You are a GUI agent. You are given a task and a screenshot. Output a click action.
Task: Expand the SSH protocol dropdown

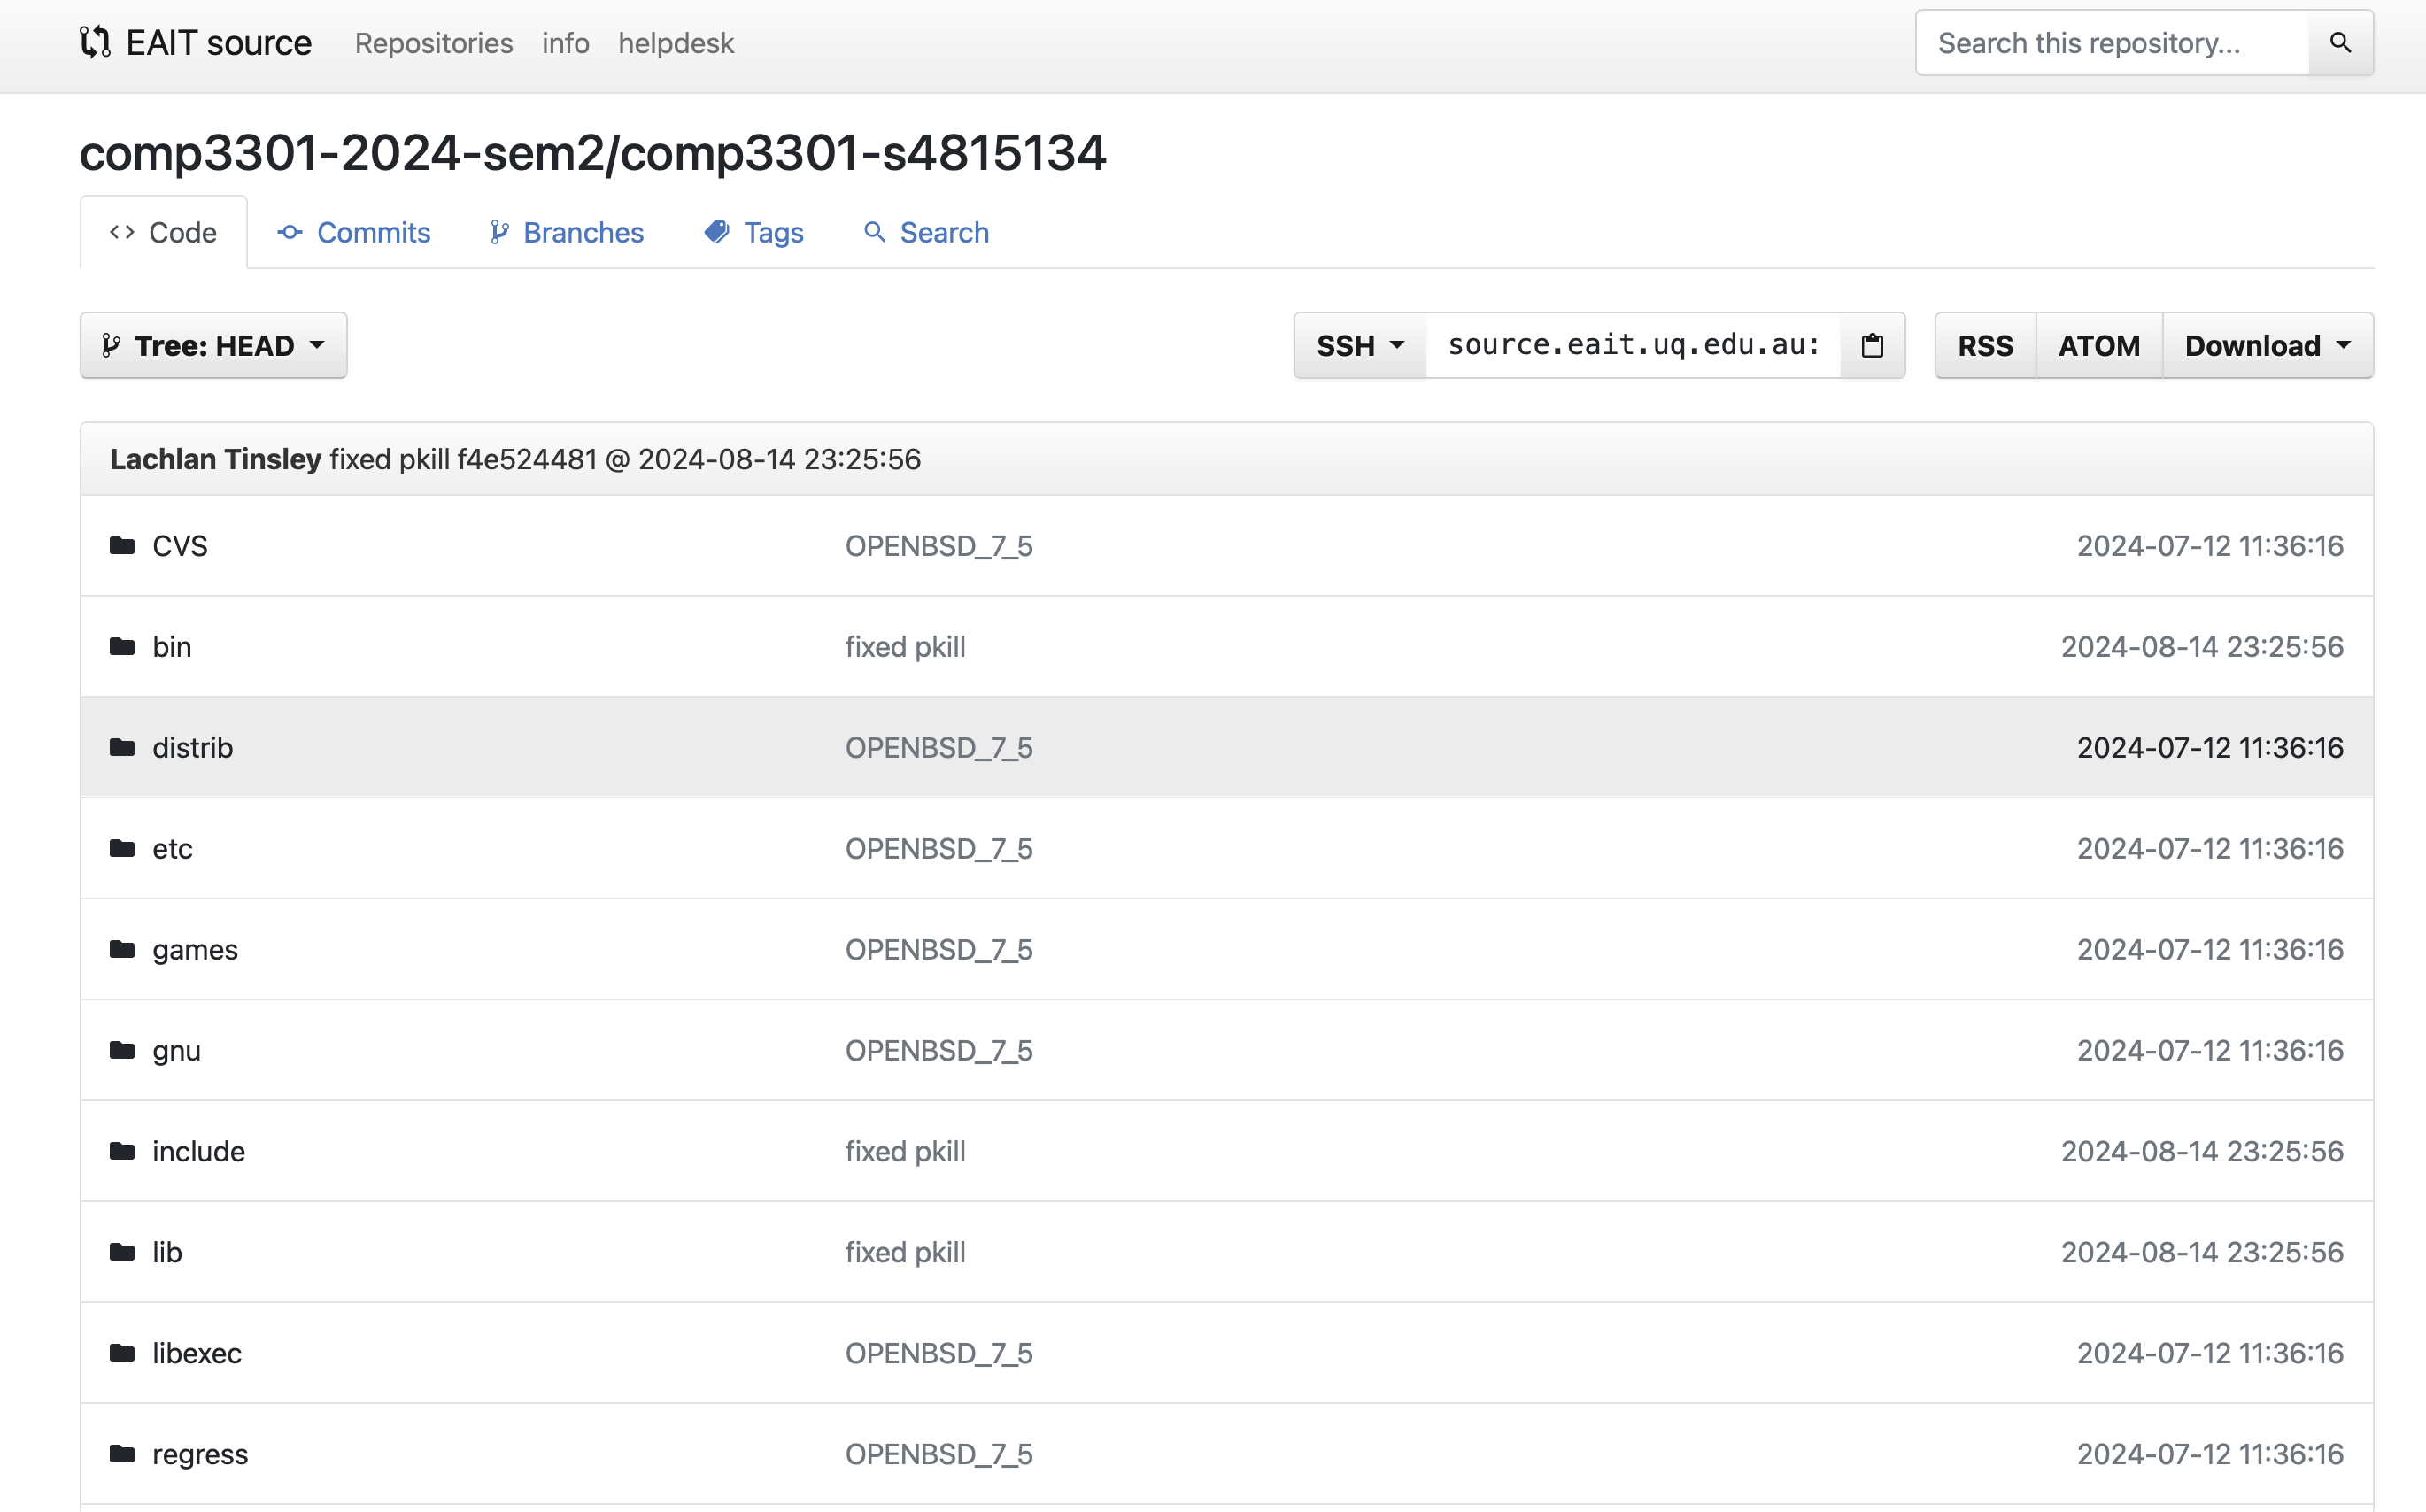point(1359,345)
